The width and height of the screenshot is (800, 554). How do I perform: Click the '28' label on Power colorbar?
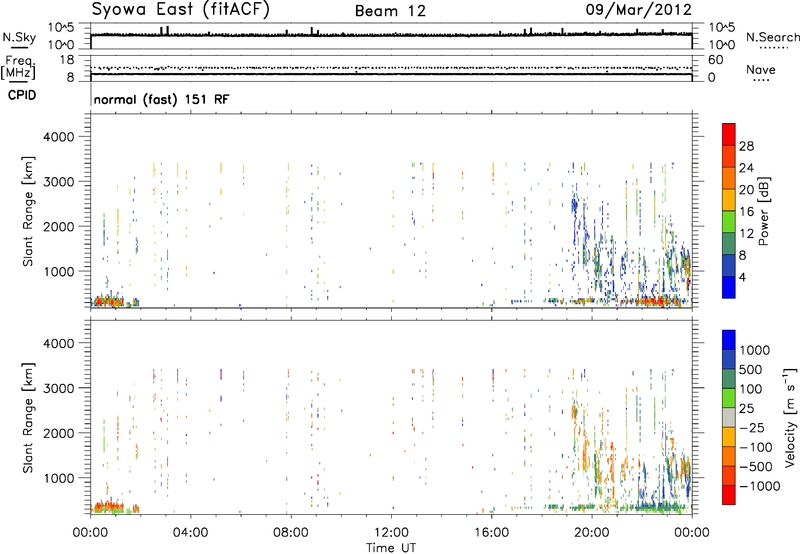coord(746,146)
